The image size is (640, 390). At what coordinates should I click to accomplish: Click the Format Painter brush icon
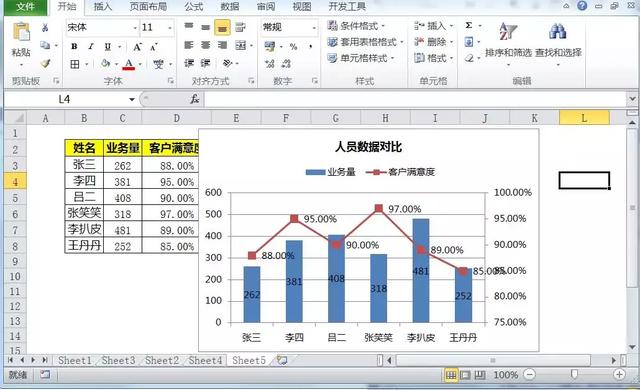point(45,63)
